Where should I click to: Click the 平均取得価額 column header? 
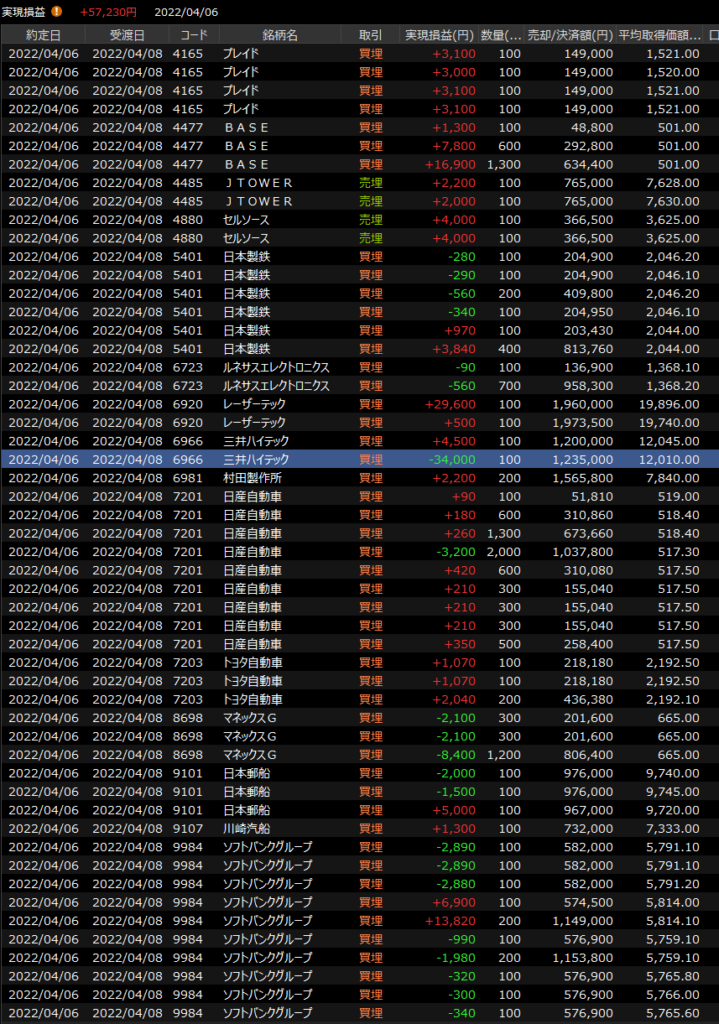659,35
